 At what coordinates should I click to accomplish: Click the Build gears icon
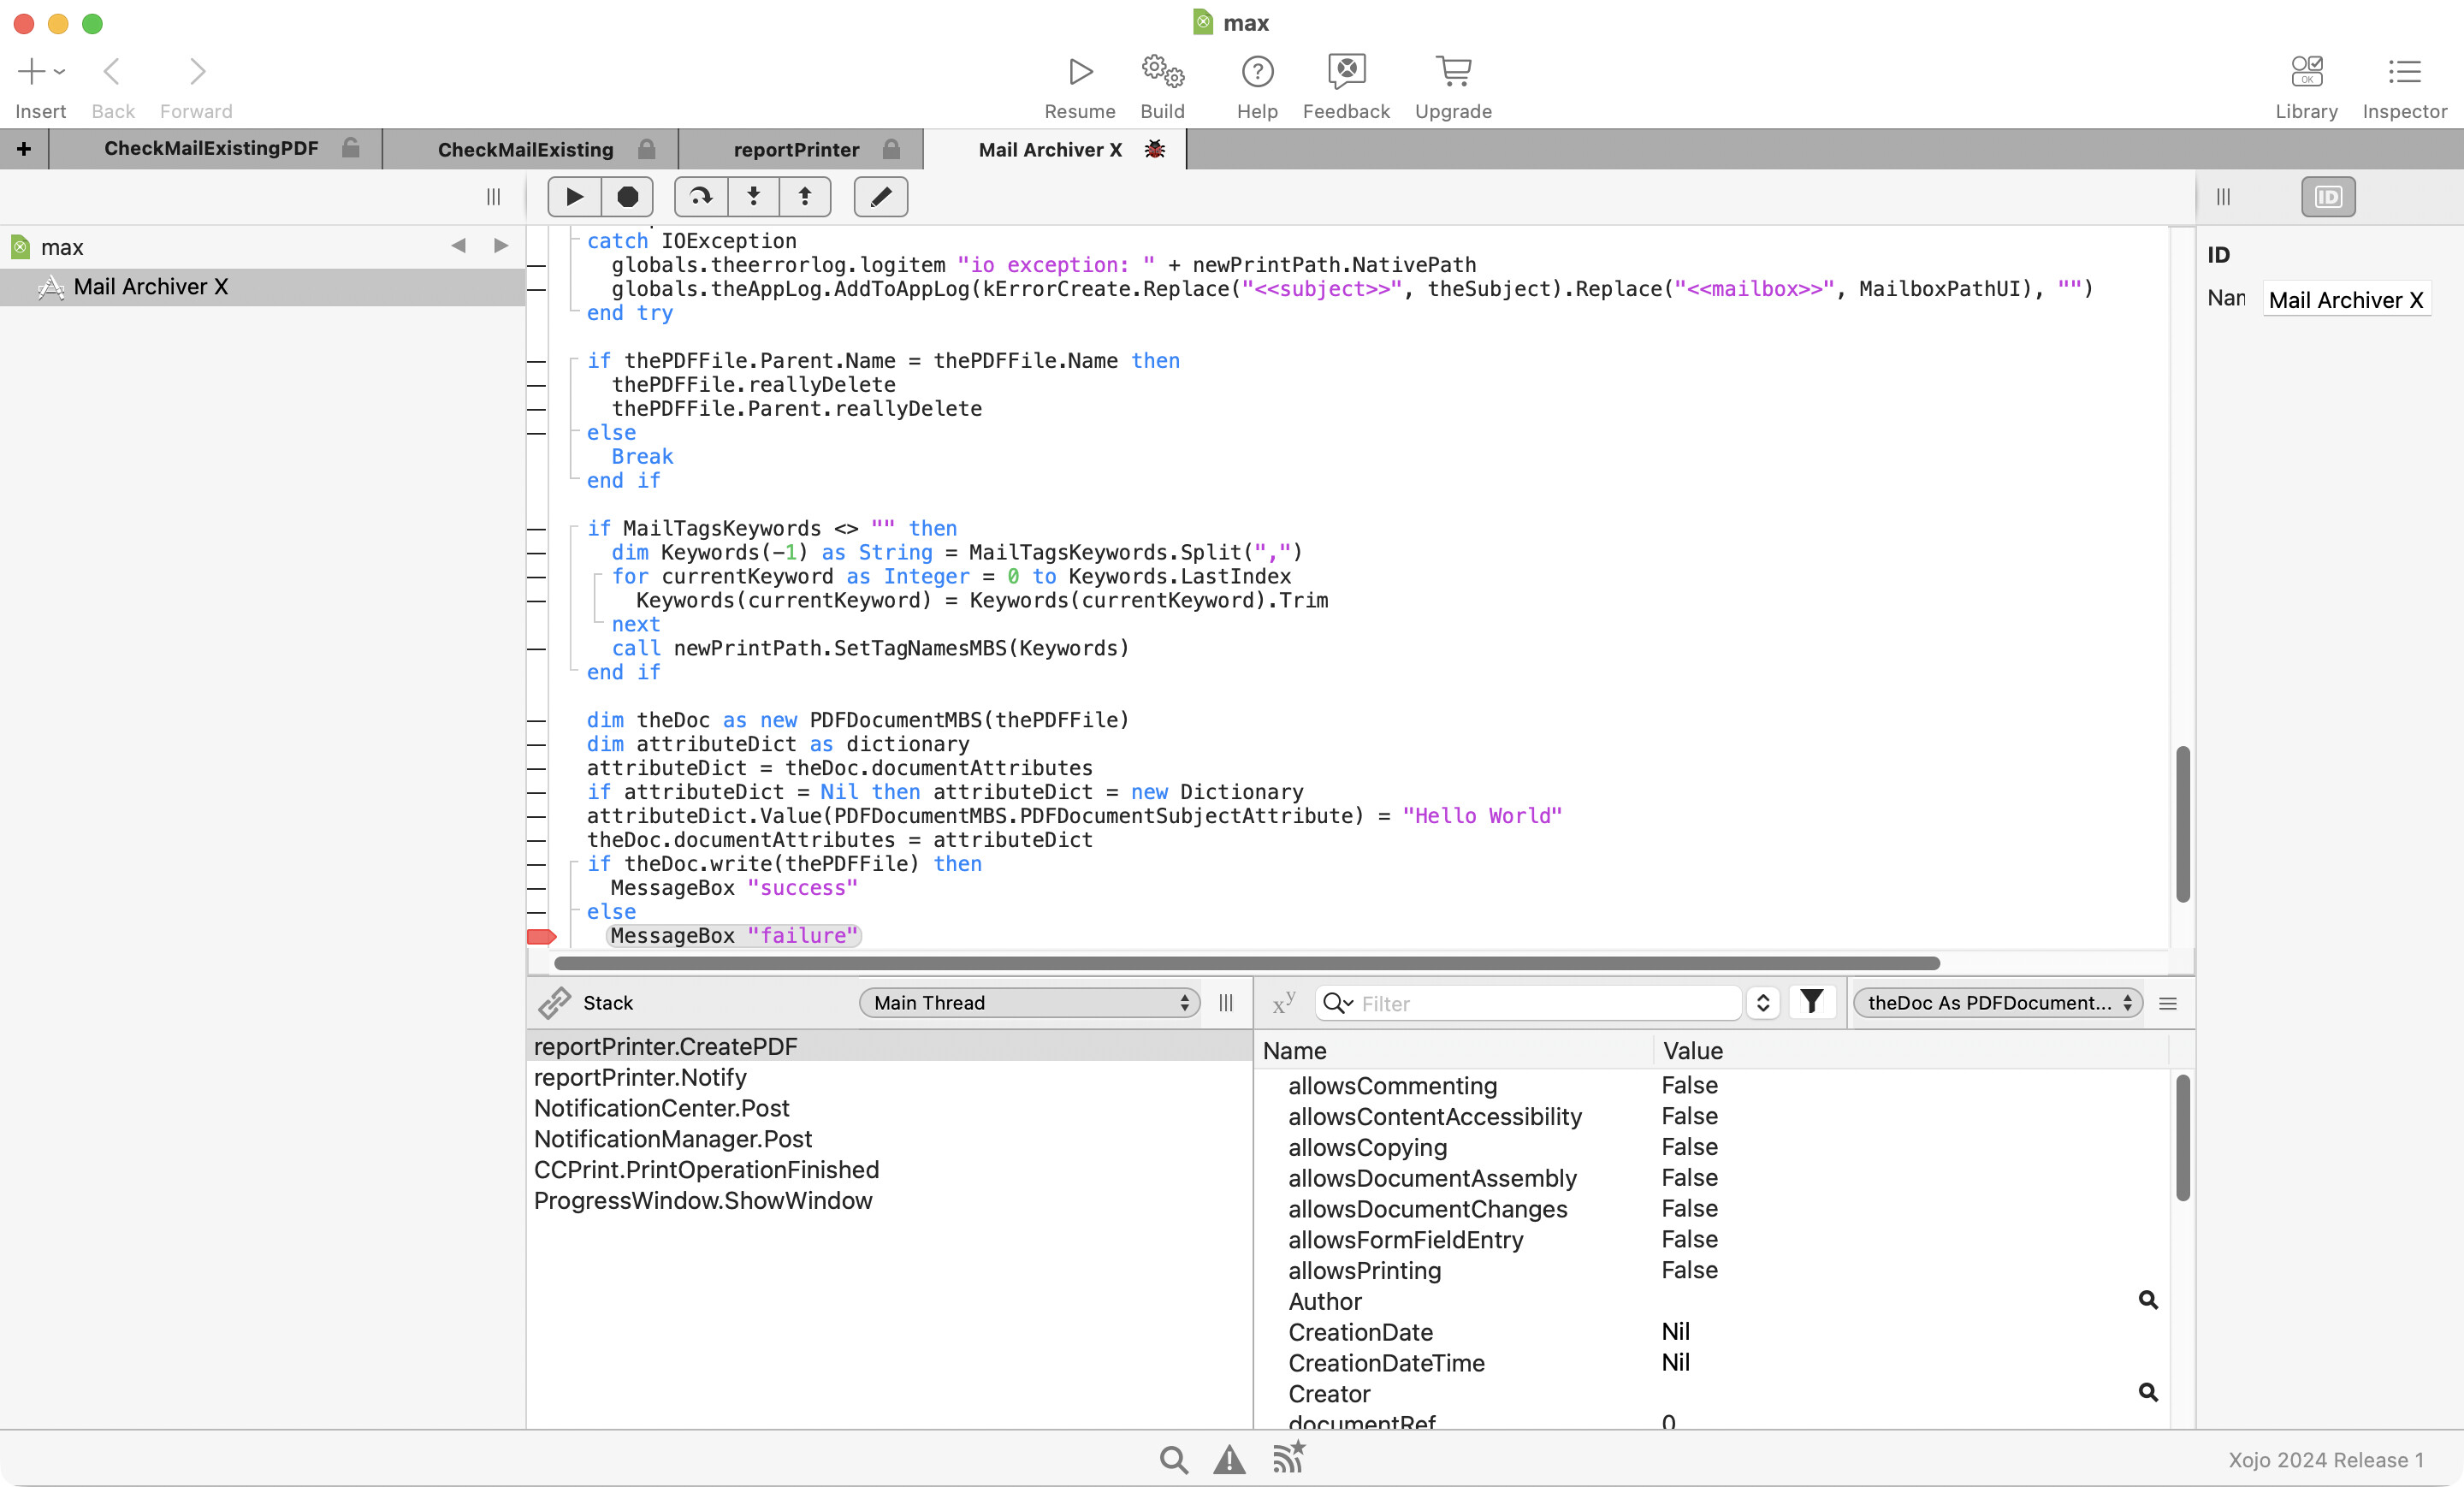[1163, 71]
